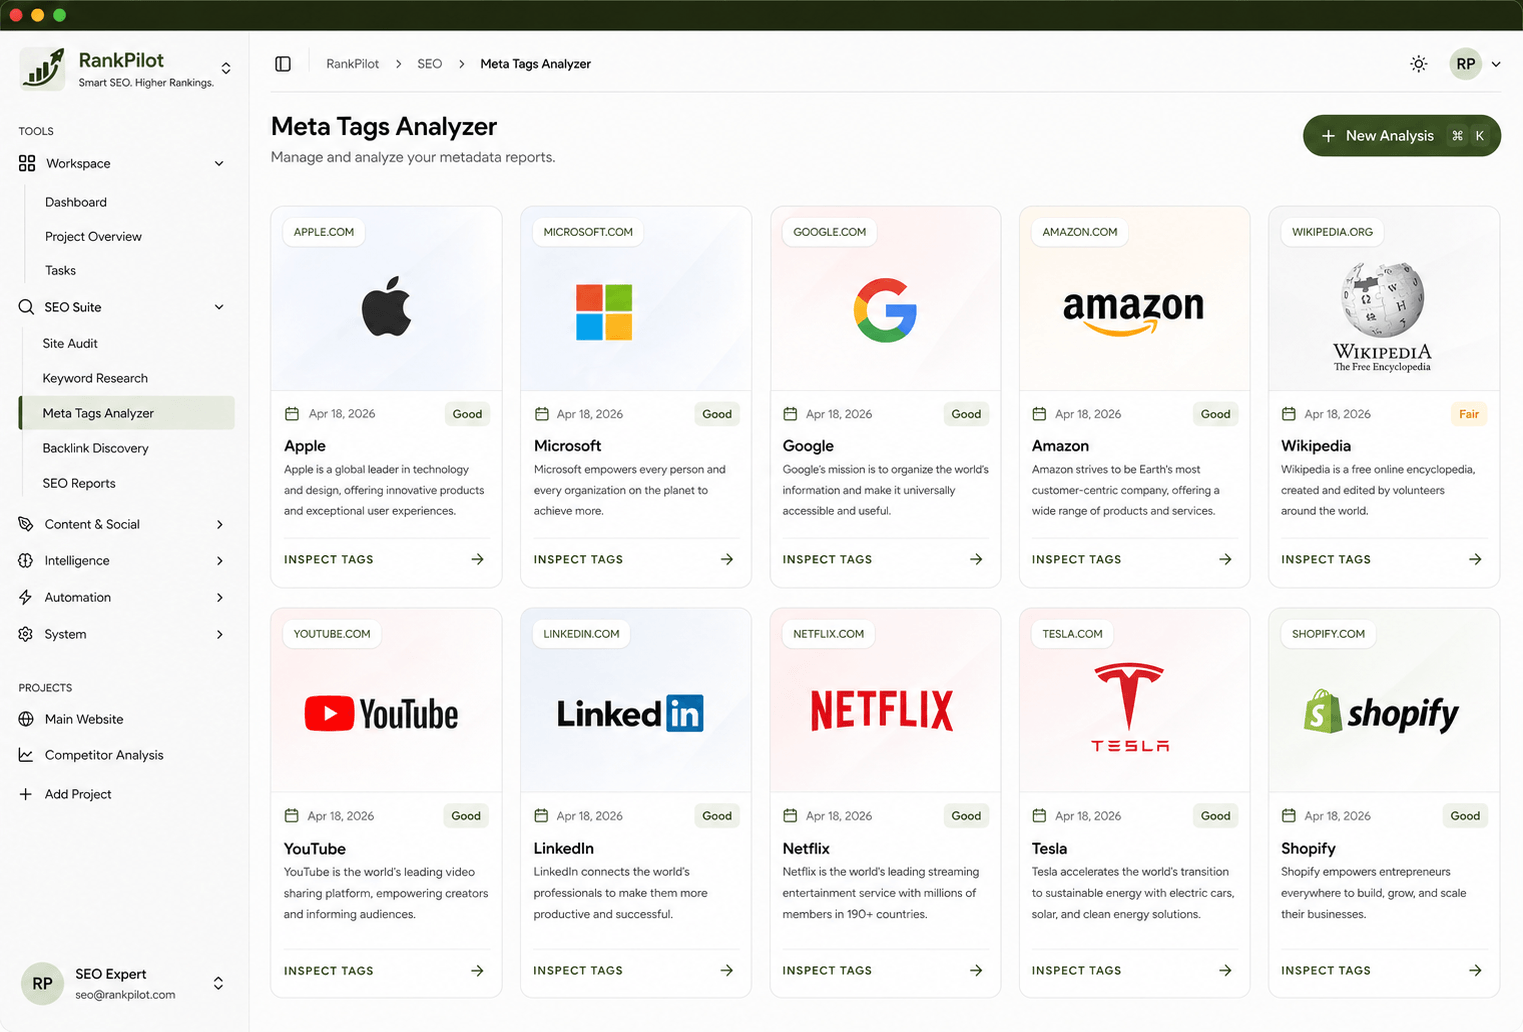Click the Main Website globe icon

pyautogui.click(x=26, y=719)
